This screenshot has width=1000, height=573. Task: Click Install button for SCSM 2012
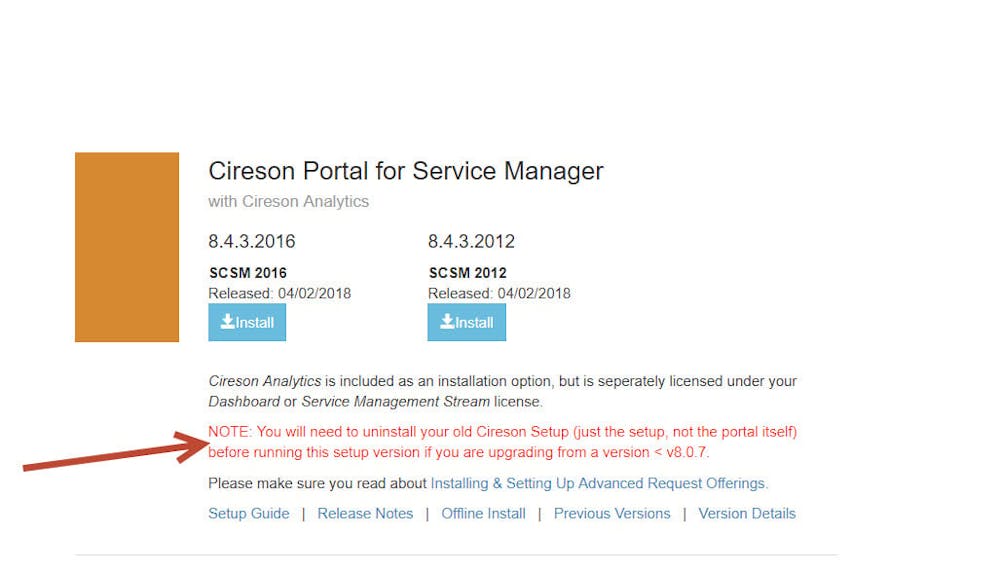[467, 322]
